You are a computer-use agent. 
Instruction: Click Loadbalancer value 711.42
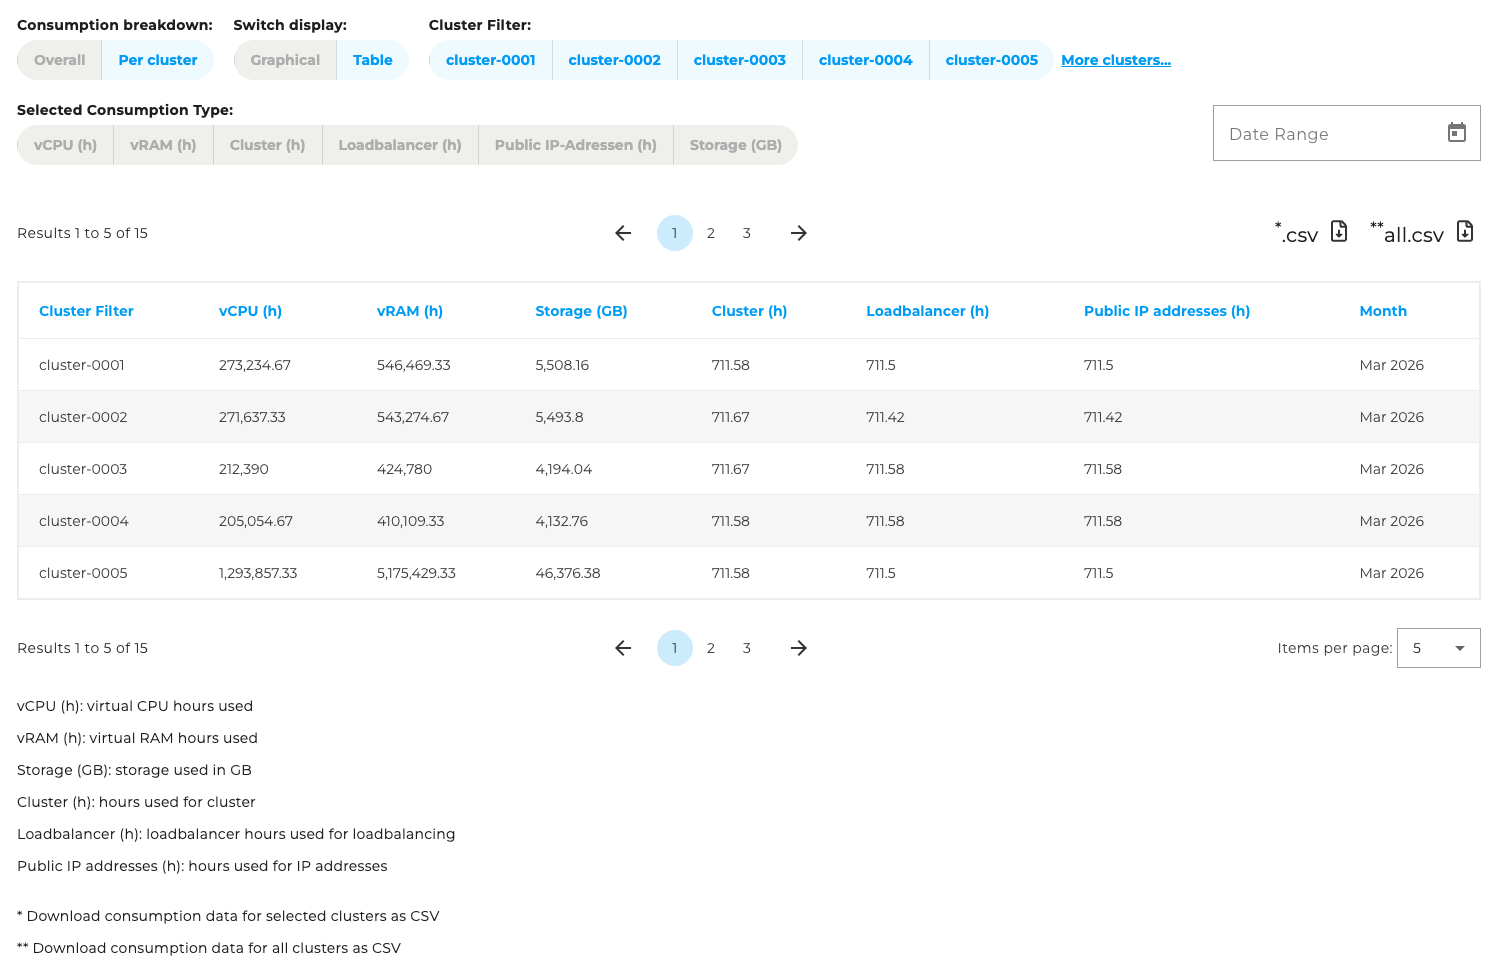click(885, 417)
